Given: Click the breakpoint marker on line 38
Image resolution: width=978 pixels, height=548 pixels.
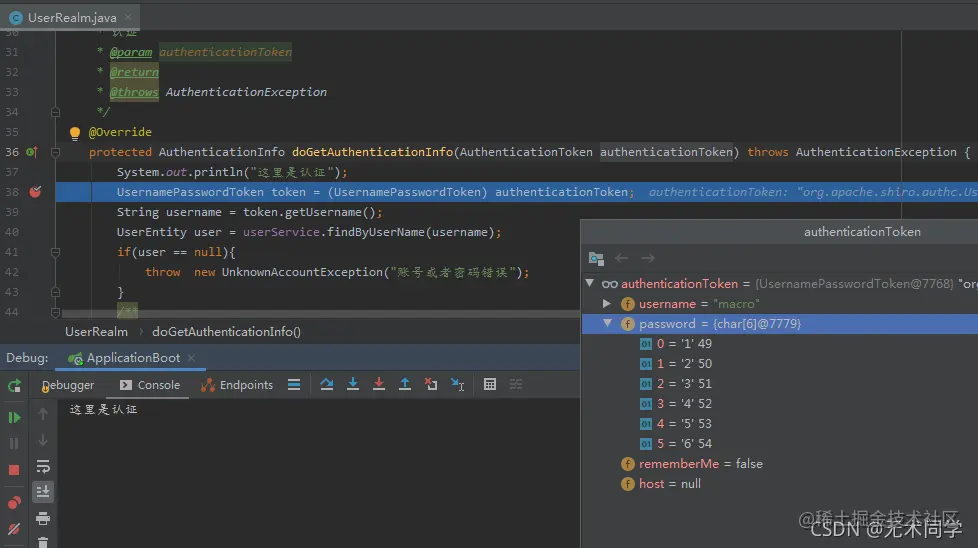Looking at the screenshot, I should (x=36, y=192).
